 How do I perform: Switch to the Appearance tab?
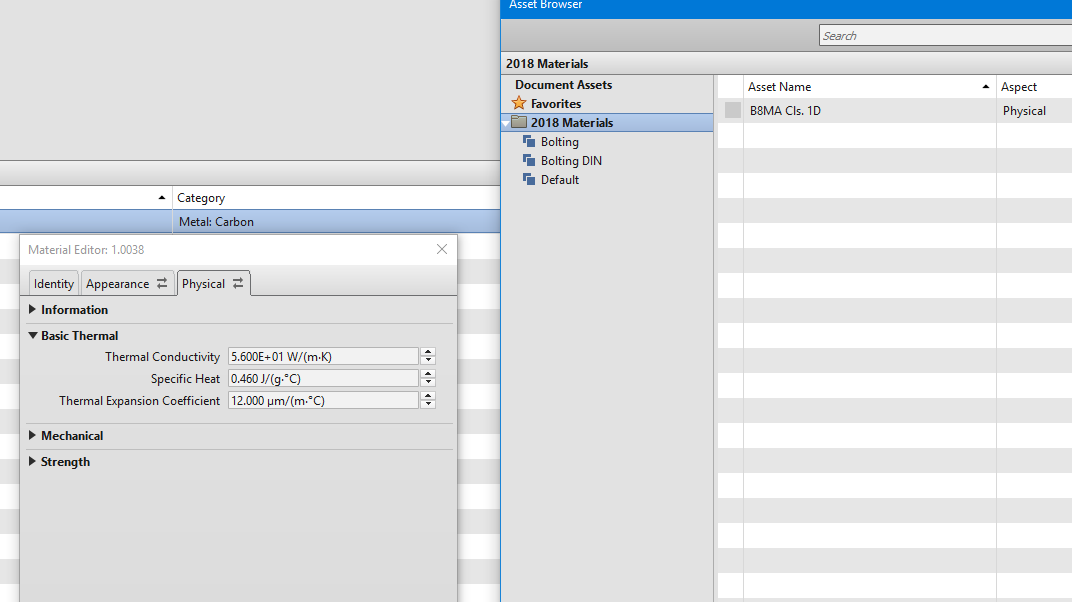pos(117,283)
